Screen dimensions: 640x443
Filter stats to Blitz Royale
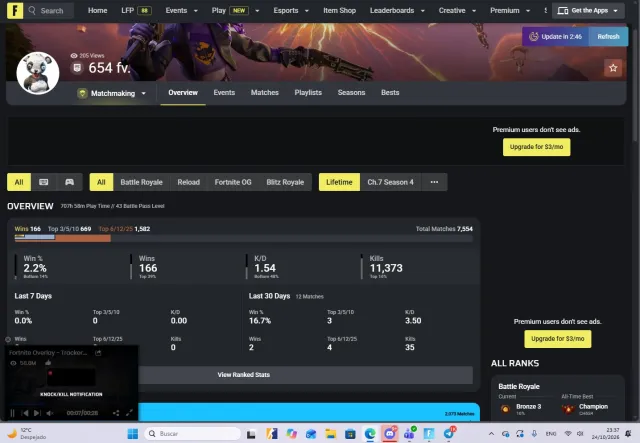coord(285,182)
